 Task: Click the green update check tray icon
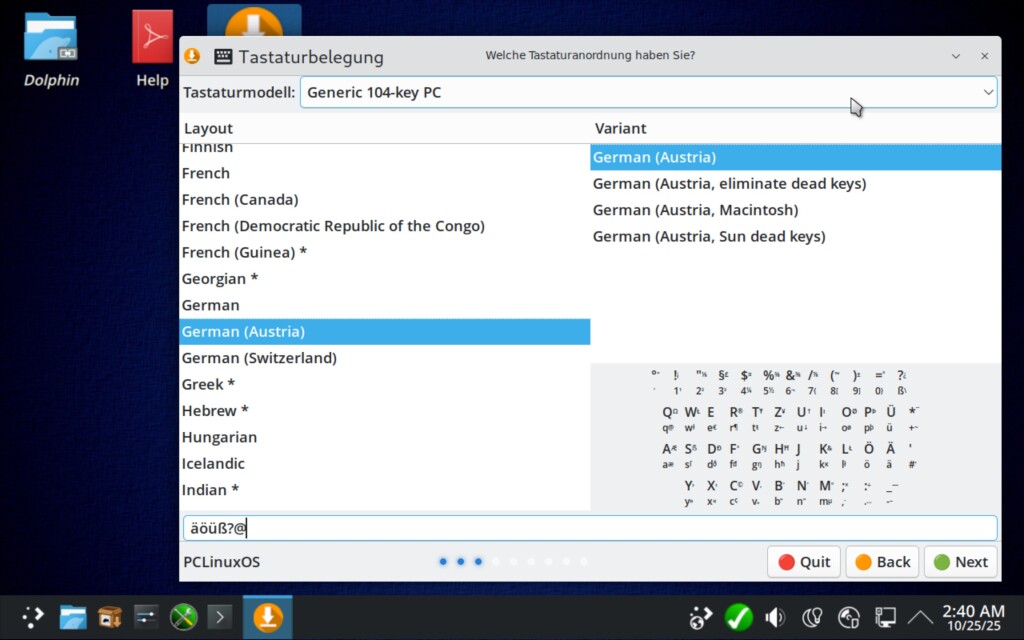point(738,617)
